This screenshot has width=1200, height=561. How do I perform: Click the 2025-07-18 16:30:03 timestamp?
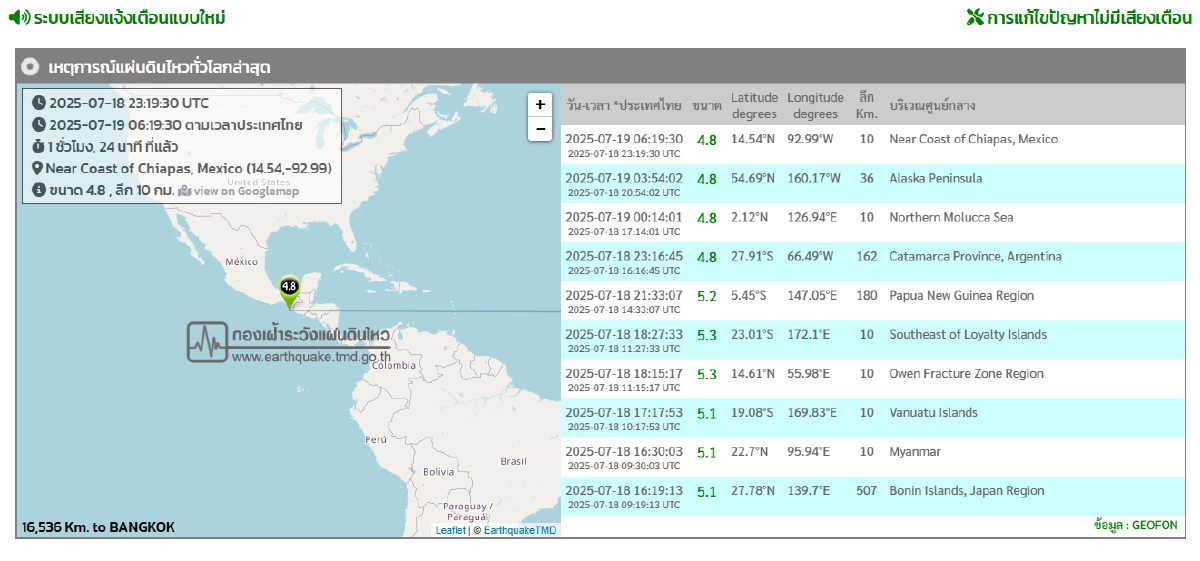[624, 451]
